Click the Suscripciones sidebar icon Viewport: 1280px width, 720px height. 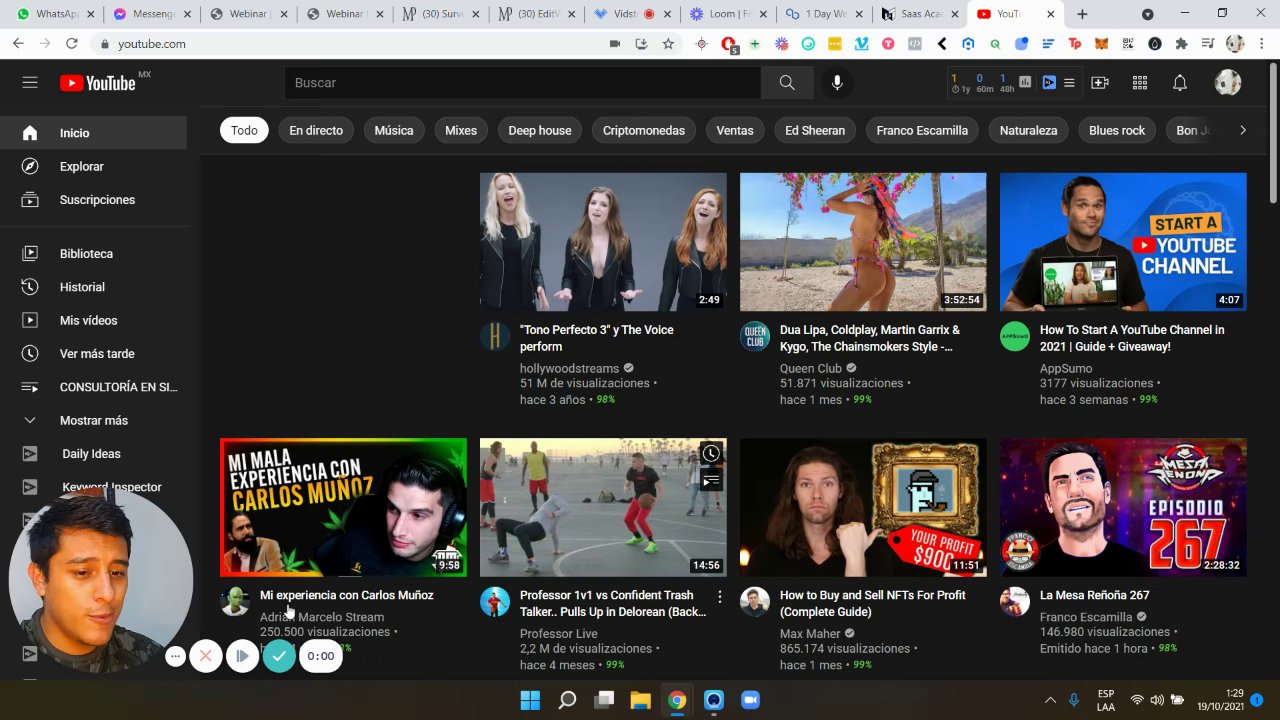pyautogui.click(x=30, y=200)
